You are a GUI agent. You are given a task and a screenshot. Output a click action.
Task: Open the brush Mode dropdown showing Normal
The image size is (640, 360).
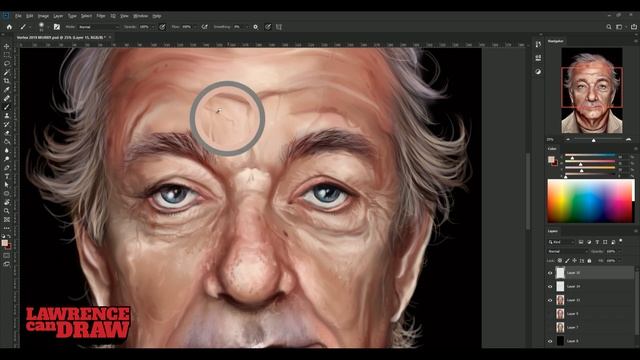tap(99, 27)
